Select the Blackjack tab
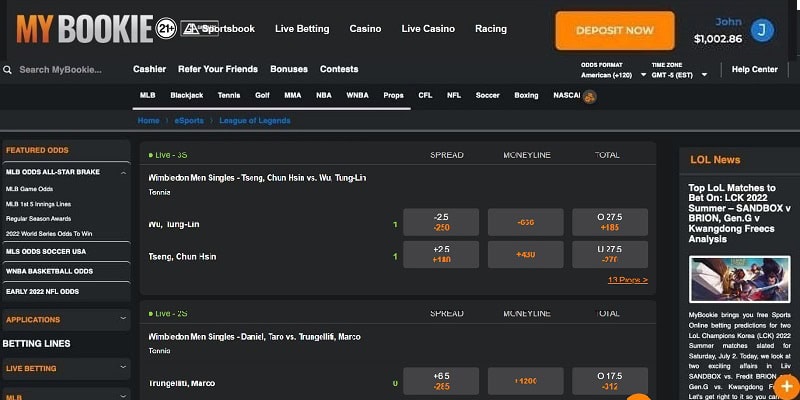Screen dimensions: 800x400 pyautogui.click(x=187, y=95)
